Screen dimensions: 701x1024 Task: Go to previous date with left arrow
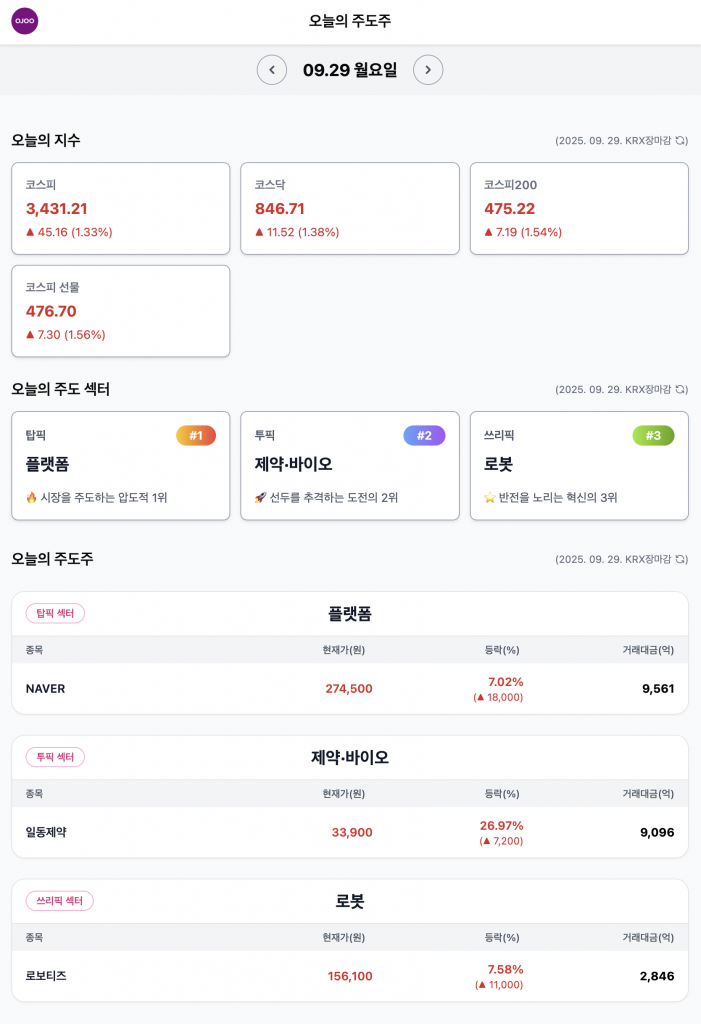coord(272,70)
